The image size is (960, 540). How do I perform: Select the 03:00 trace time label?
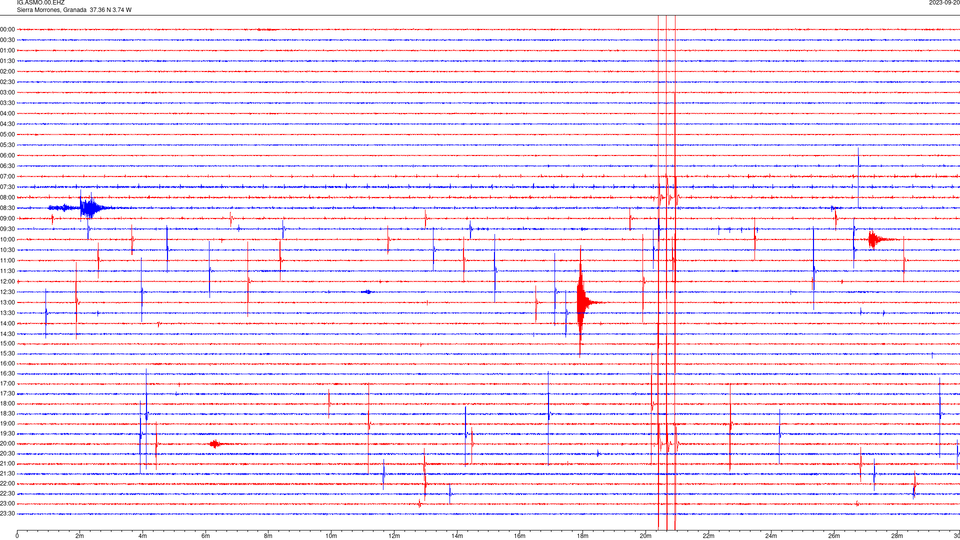(x=7, y=92)
